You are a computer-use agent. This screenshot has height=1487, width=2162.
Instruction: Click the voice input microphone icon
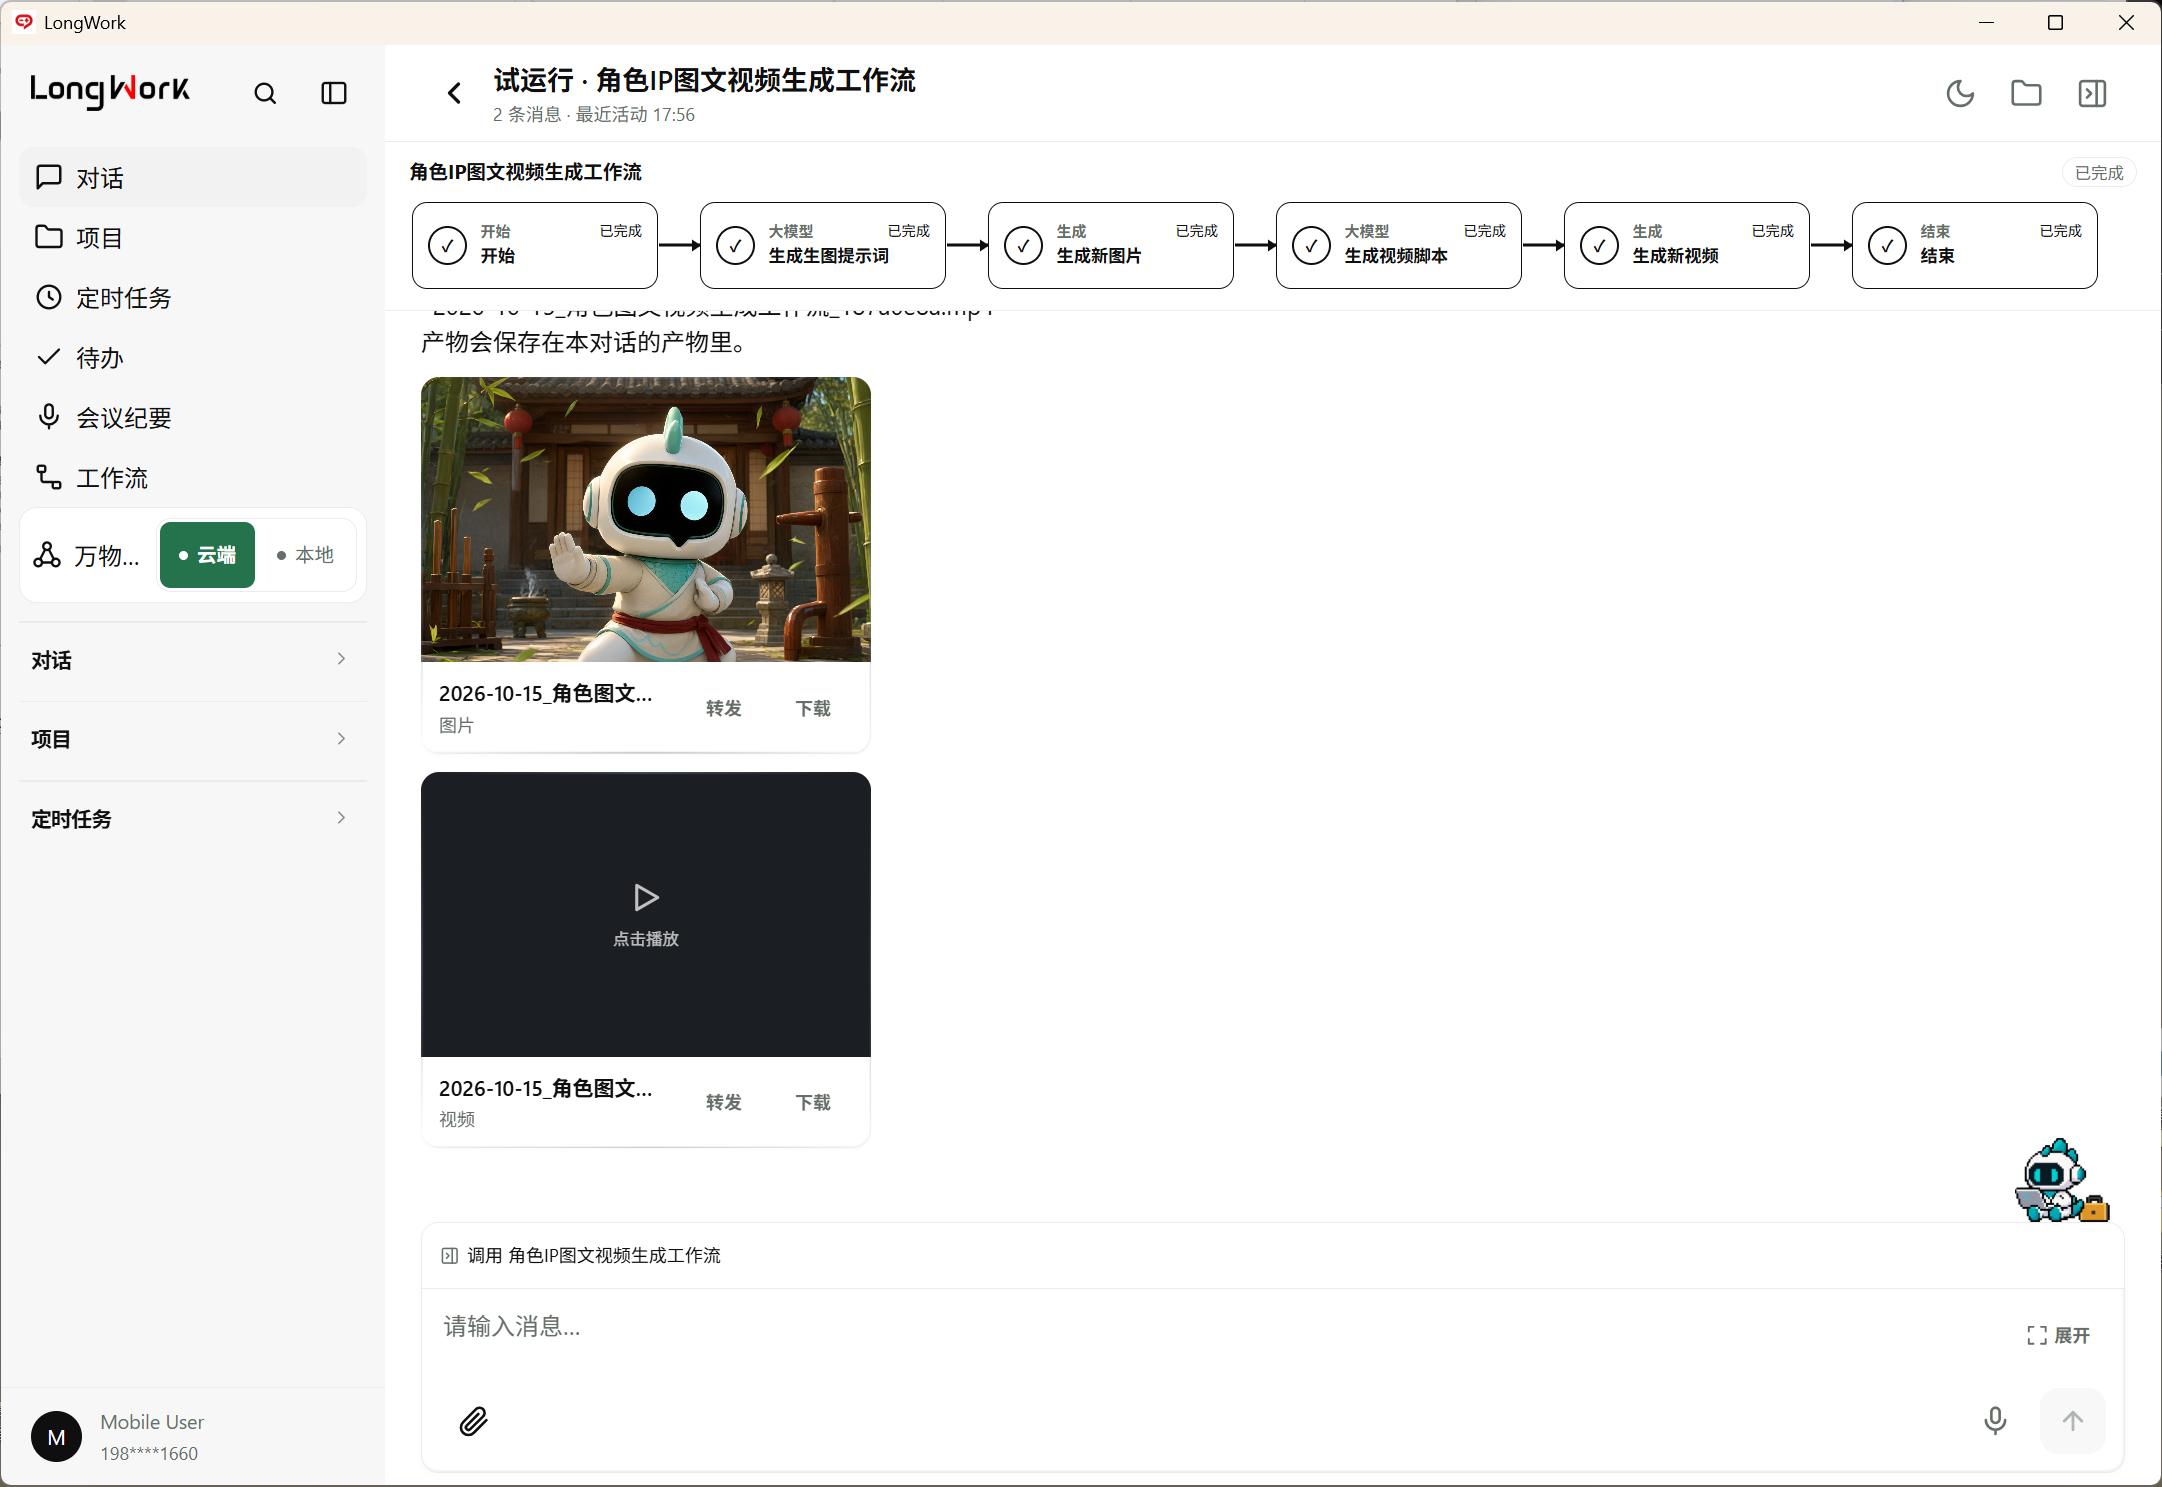[x=1995, y=1421]
